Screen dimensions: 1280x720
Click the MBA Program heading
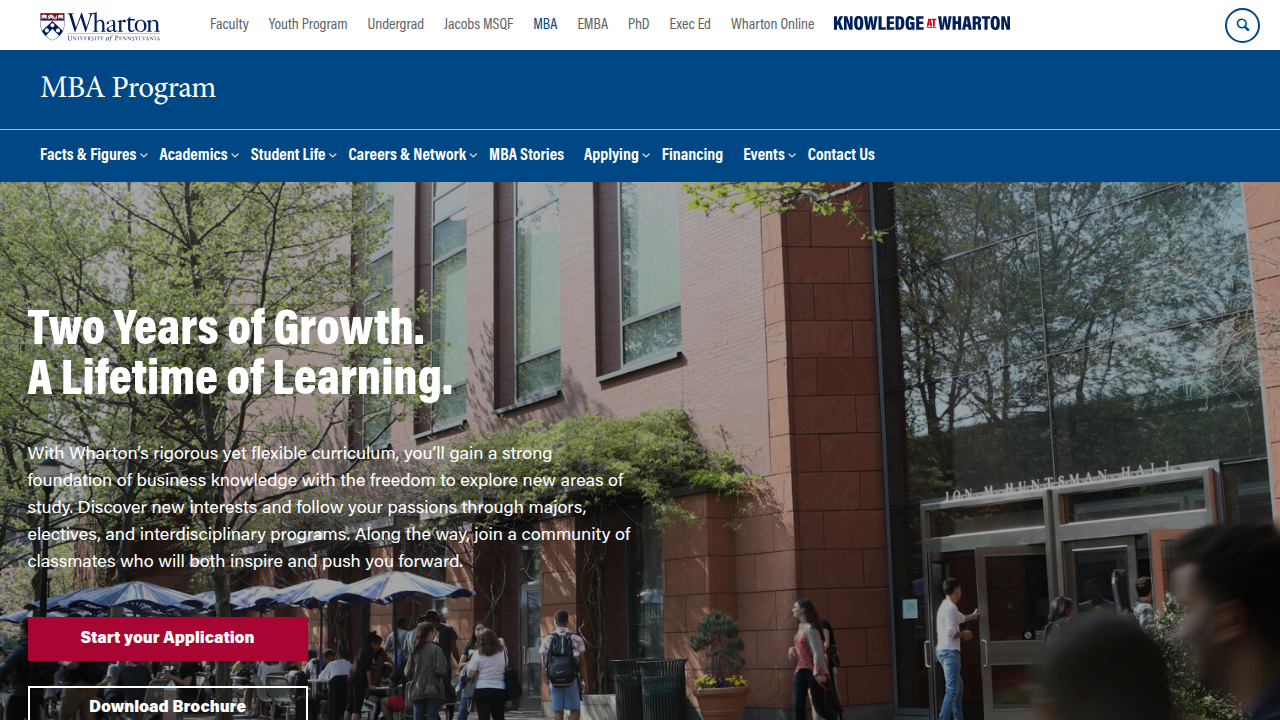pyautogui.click(x=128, y=88)
